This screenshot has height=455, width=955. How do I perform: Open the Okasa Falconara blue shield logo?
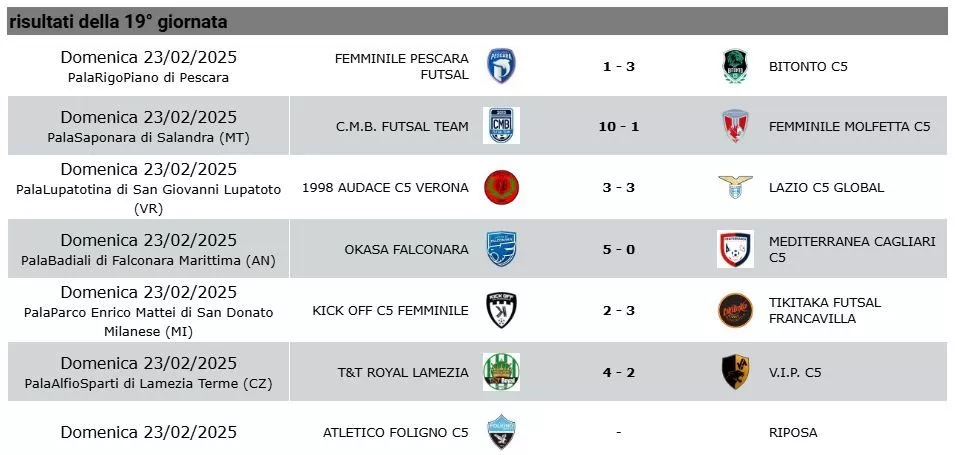click(501, 249)
